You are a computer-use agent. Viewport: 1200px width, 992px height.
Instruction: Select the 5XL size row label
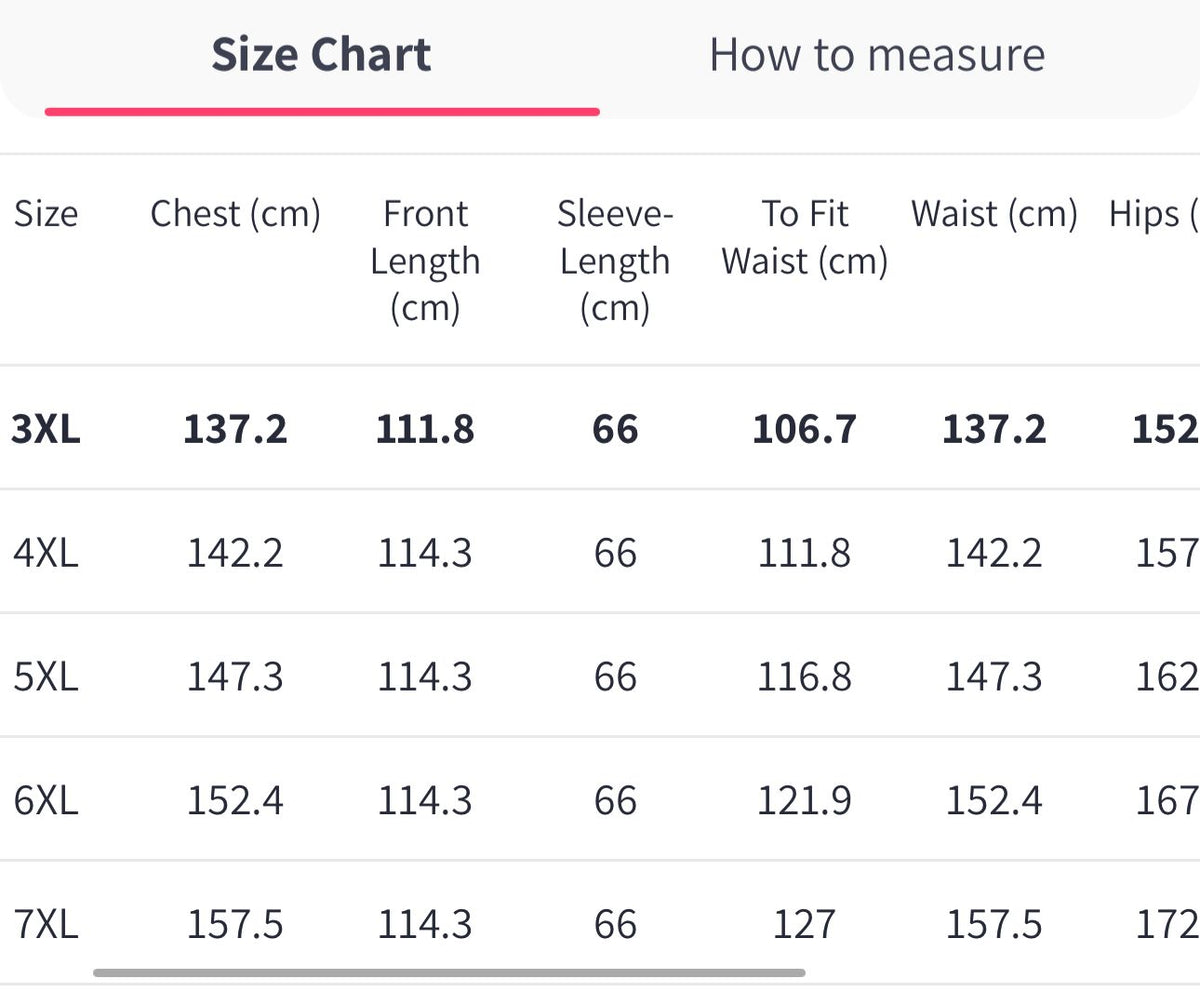(46, 676)
